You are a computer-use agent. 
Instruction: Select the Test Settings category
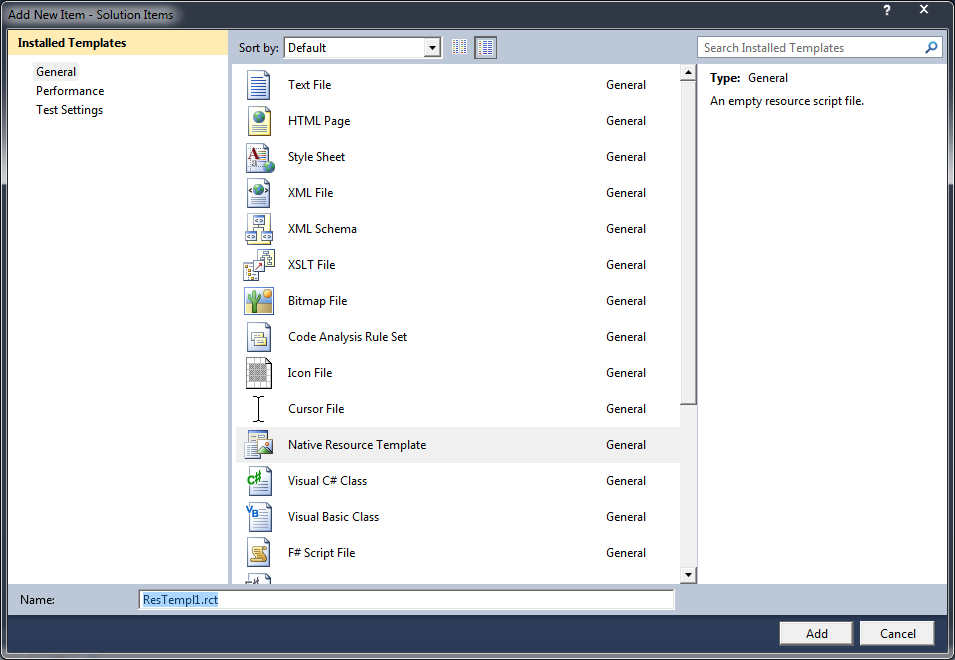click(x=69, y=109)
